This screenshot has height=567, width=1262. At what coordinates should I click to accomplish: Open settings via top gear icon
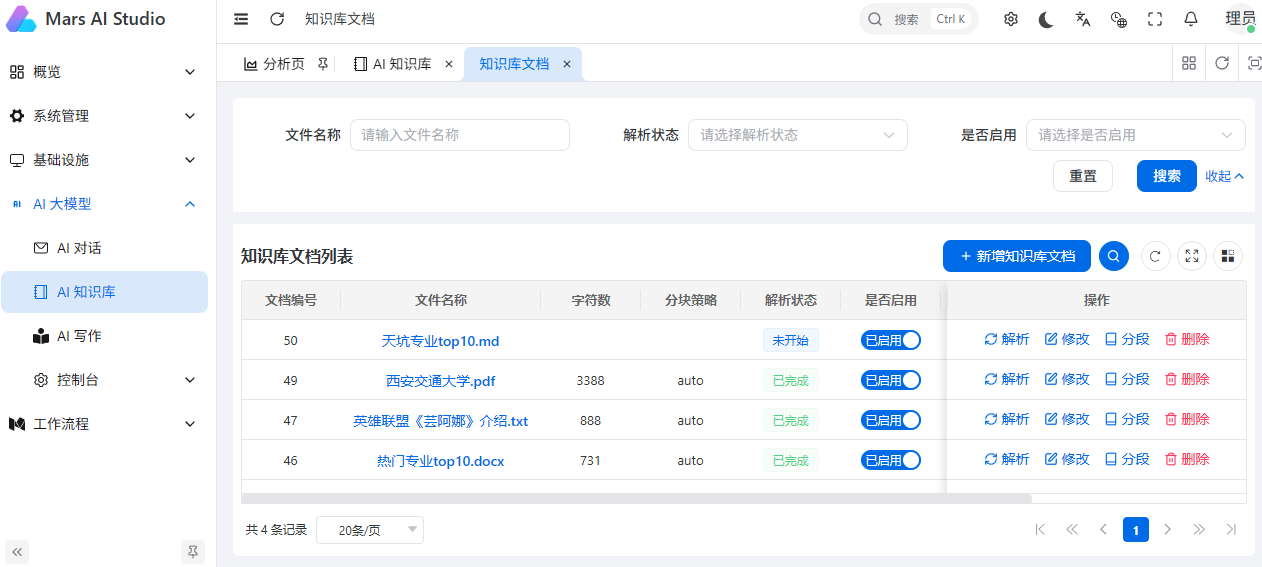(1011, 19)
